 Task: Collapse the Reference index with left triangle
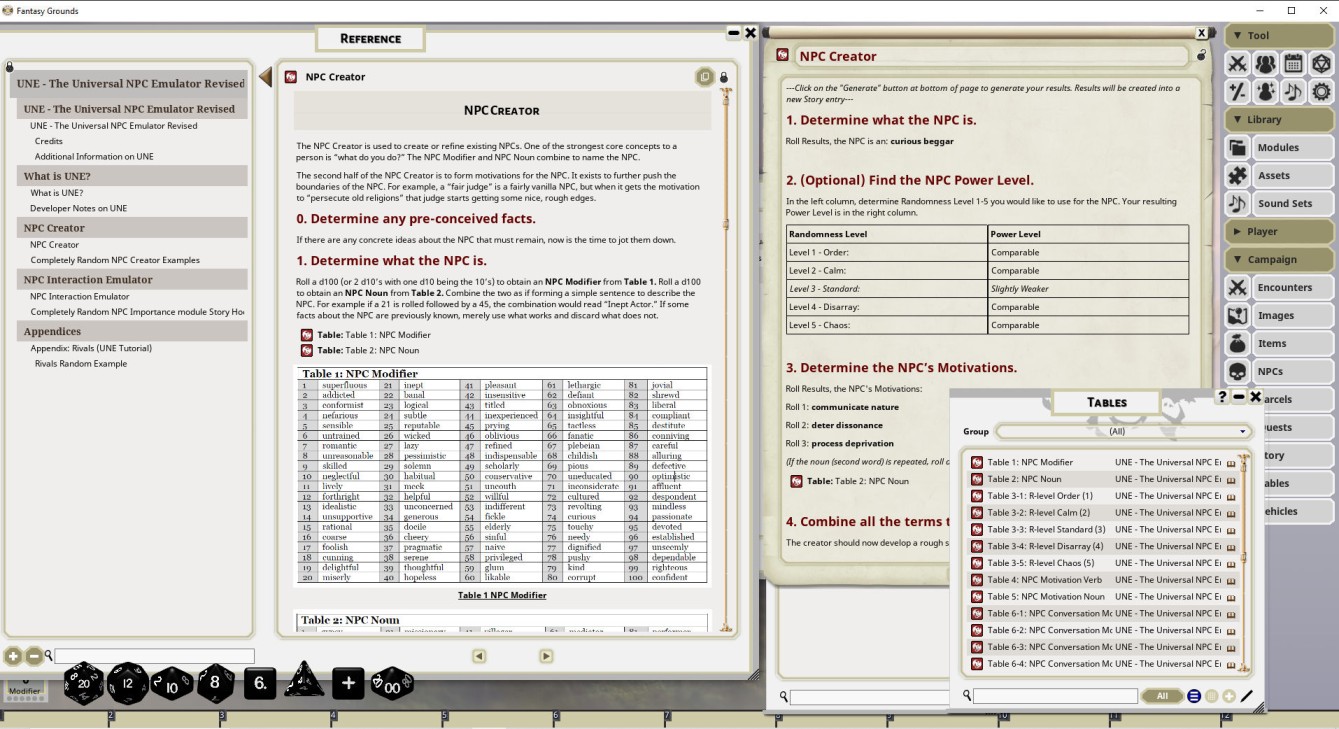[265, 77]
